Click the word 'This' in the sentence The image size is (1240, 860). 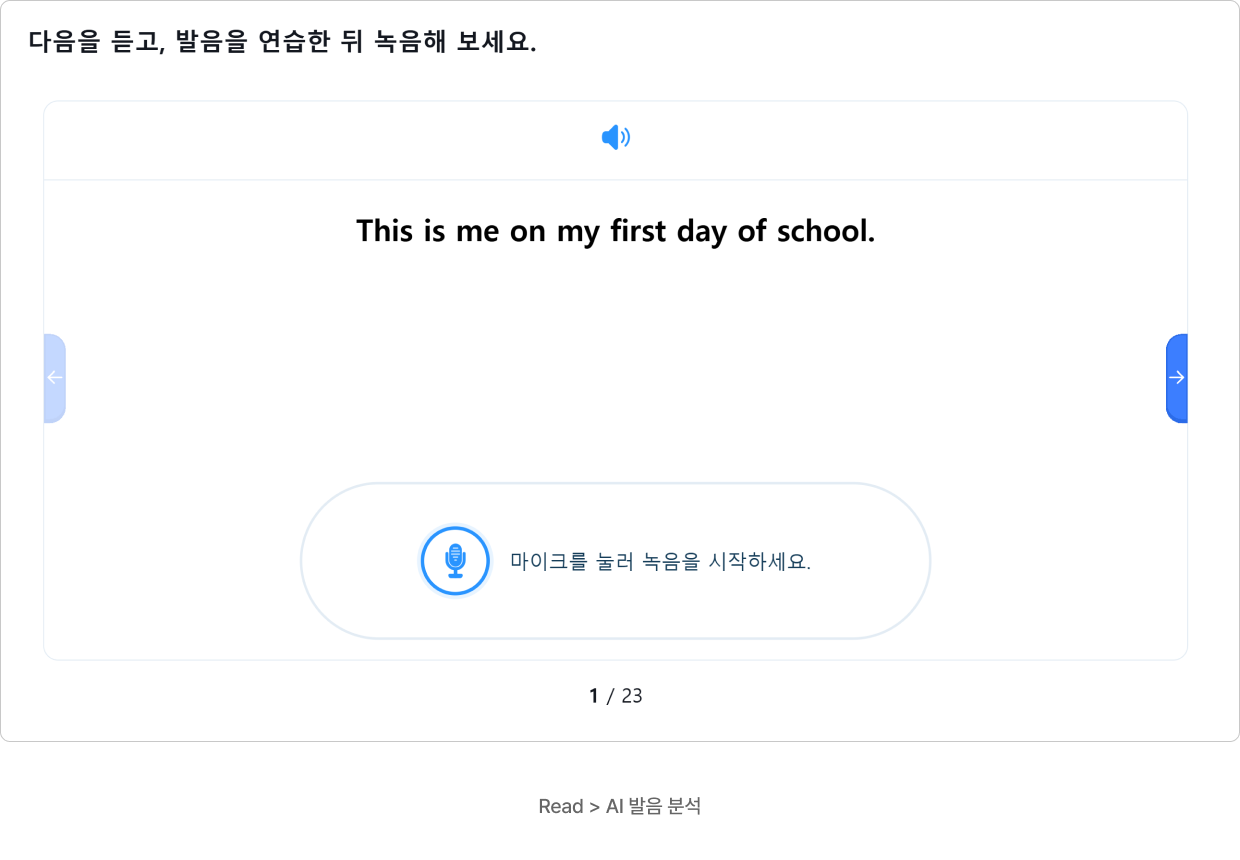[x=385, y=231]
